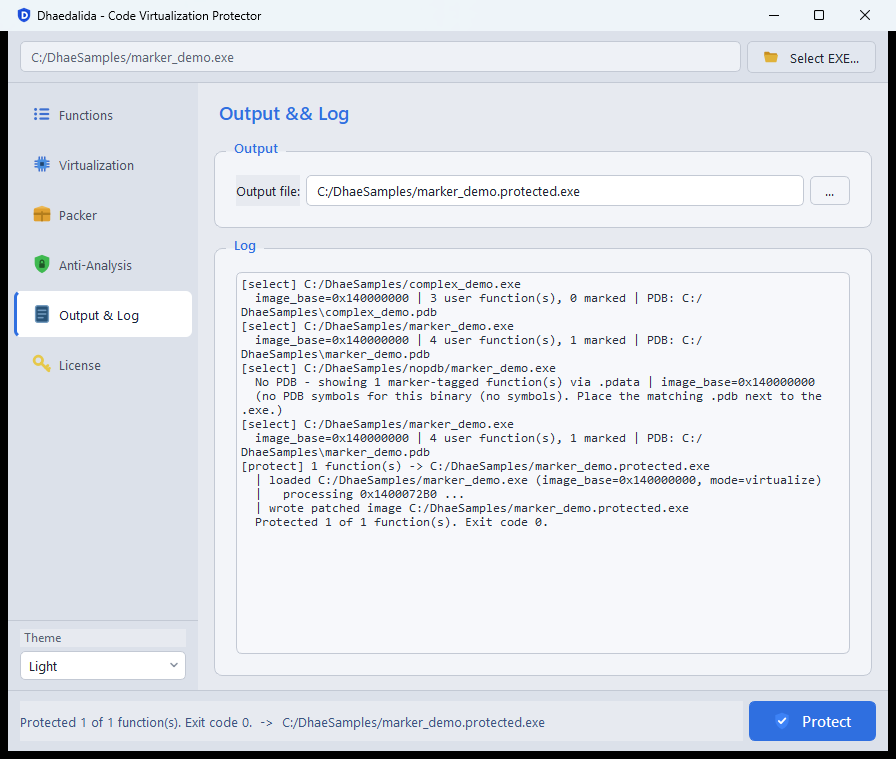Click log line 'No PDB - showing 1 marker-tagged function(s)'
This screenshot has width=896, height=759.
[535, 382]
